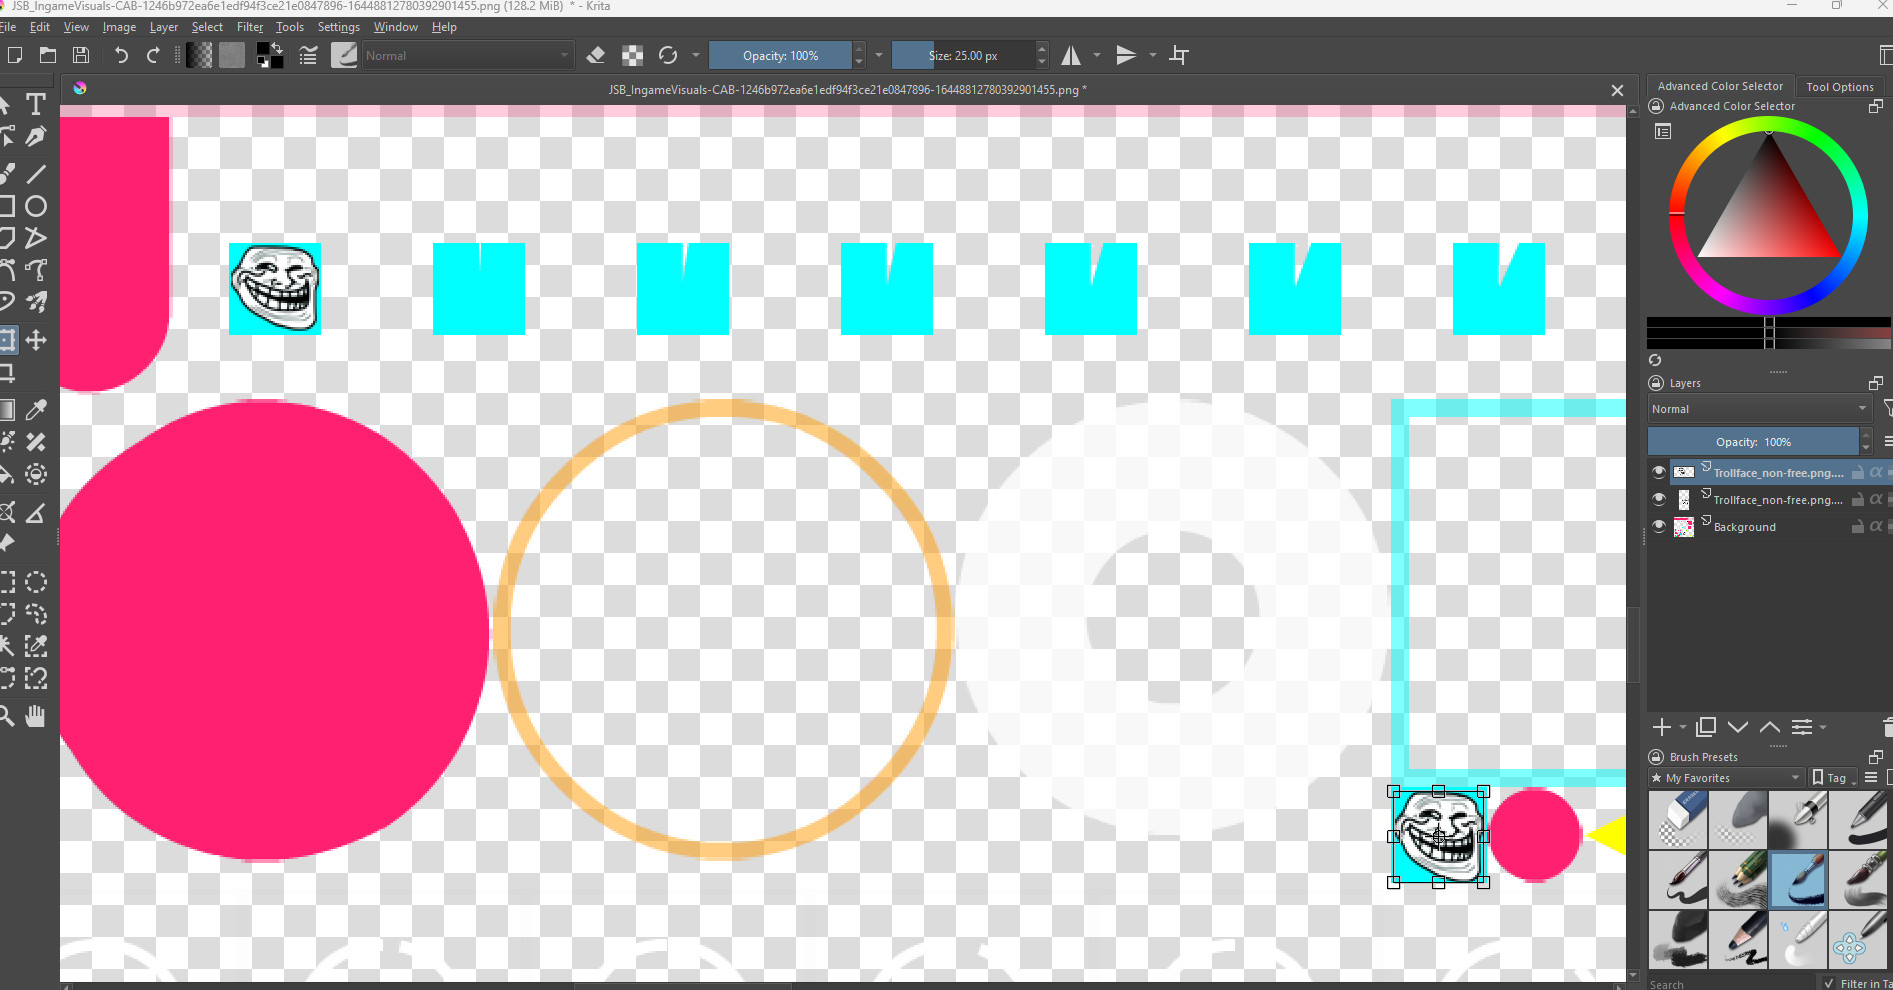Open the Layer menu
1893x990 pixels.
(163, 27)
